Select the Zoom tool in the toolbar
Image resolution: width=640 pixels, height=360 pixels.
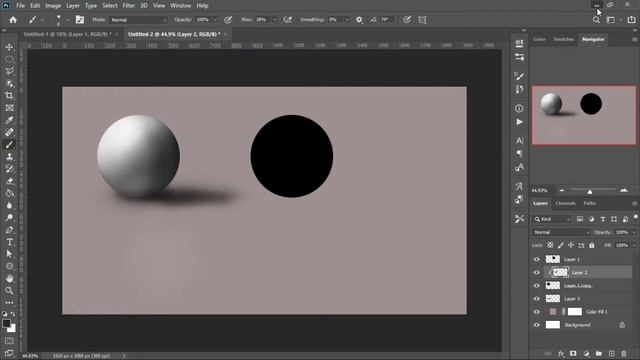9,291
